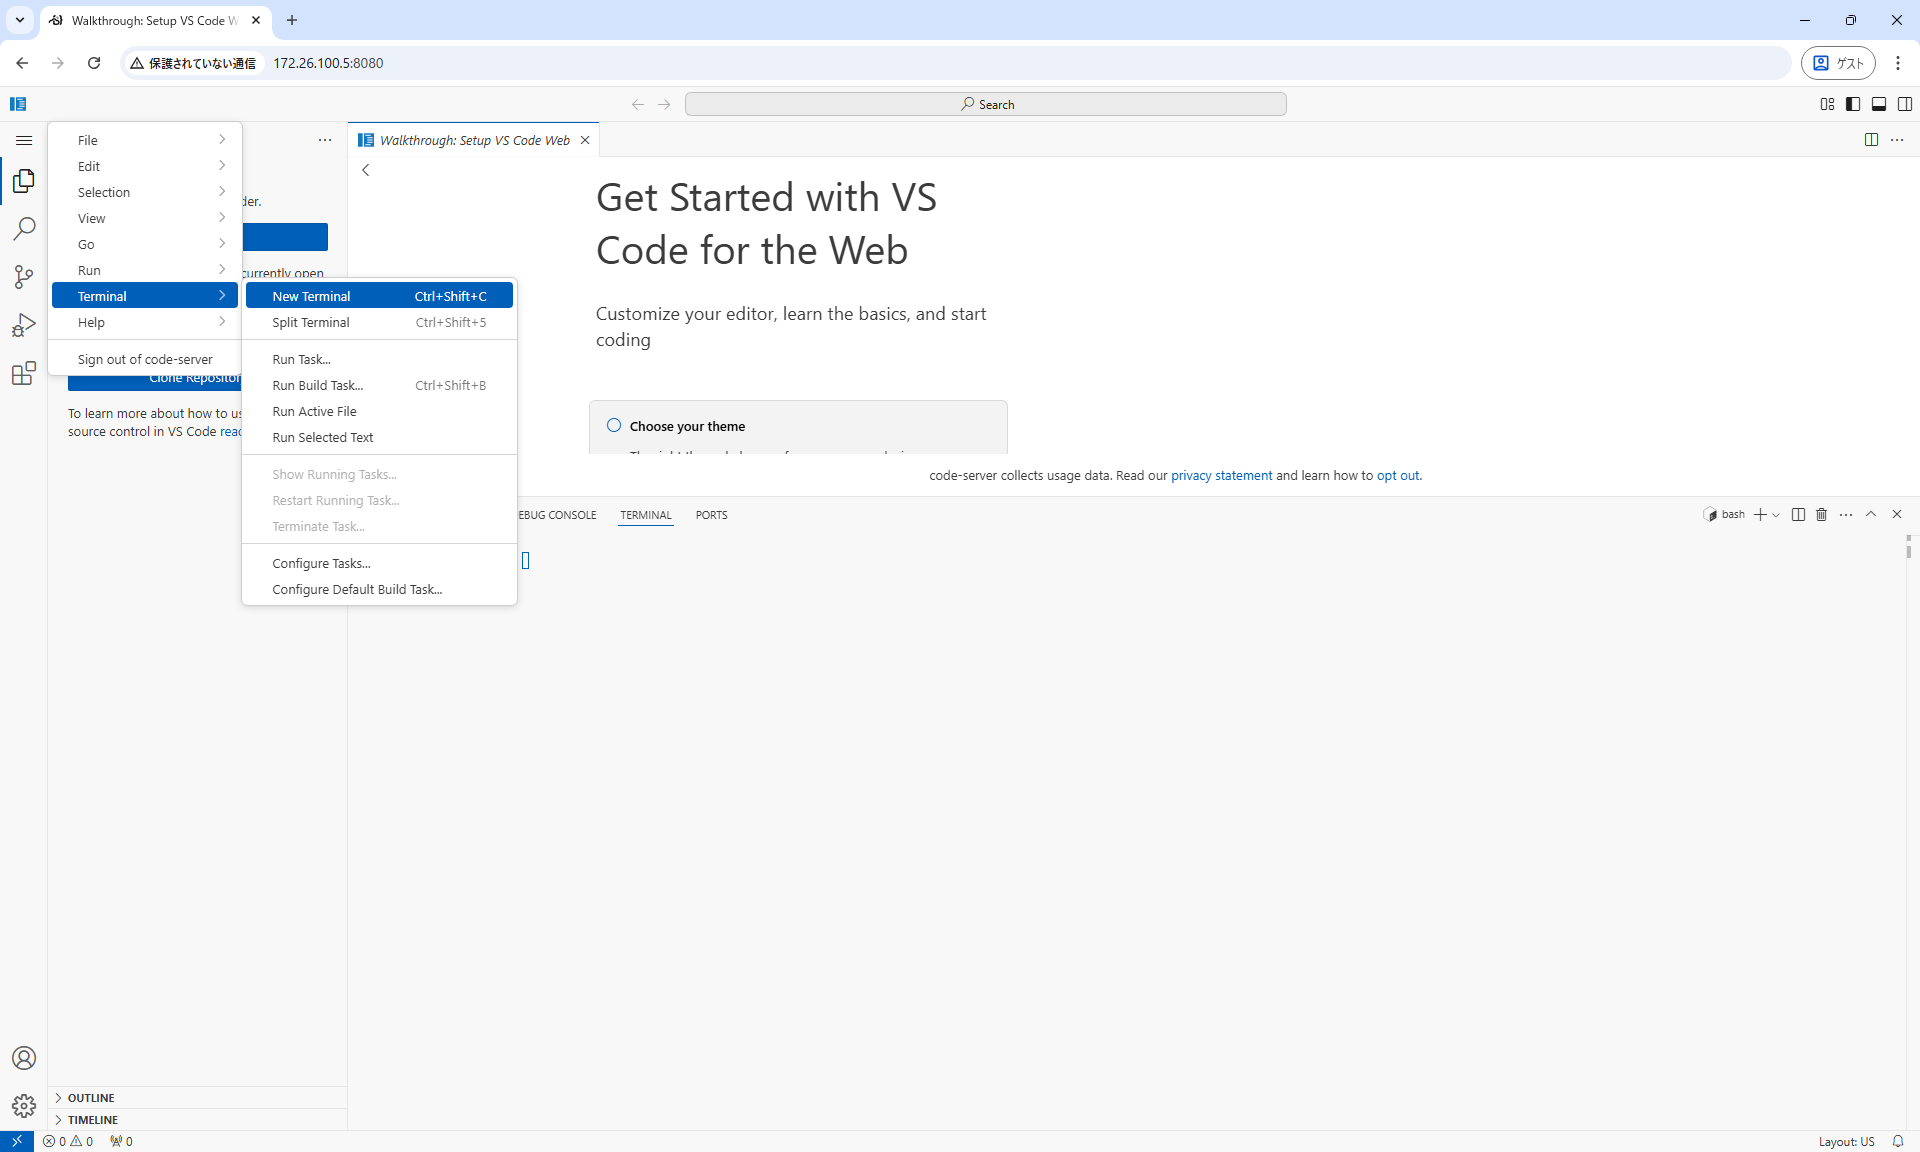This screenshot has height=1152, width=1920.
Task: Select the Choose your theme step radio
Action: coord(614,426)
